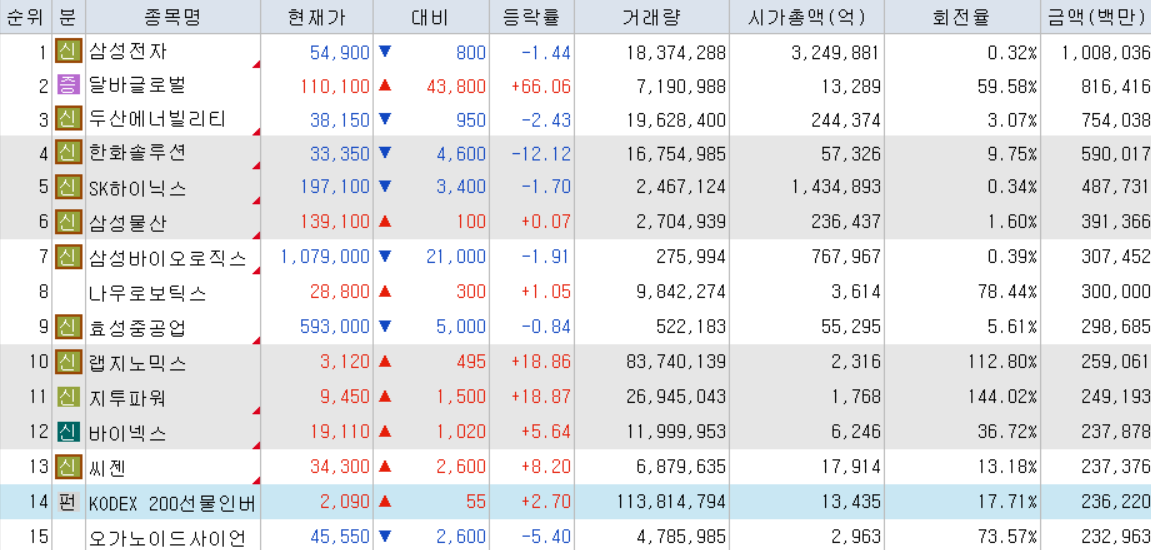The height and width of the screenshot is (550, 1151).
Task: Sort by the 순위 column header
Action: pyautogui.click(x=25, y=17)
